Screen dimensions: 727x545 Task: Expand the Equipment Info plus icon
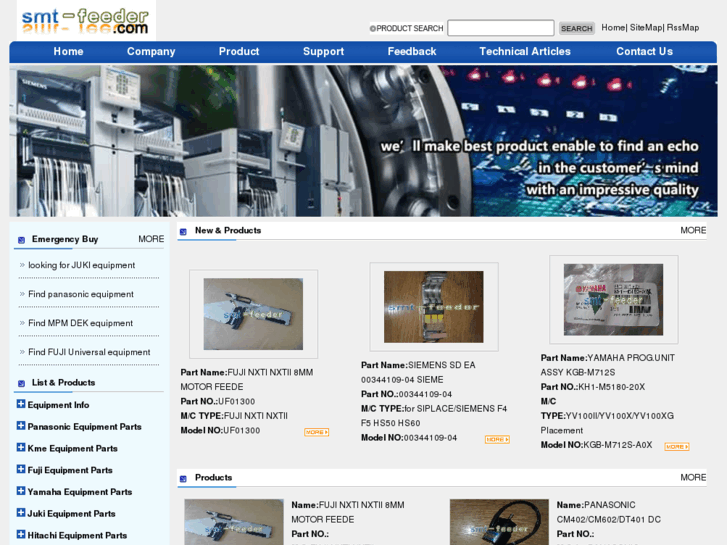(21, 404)
